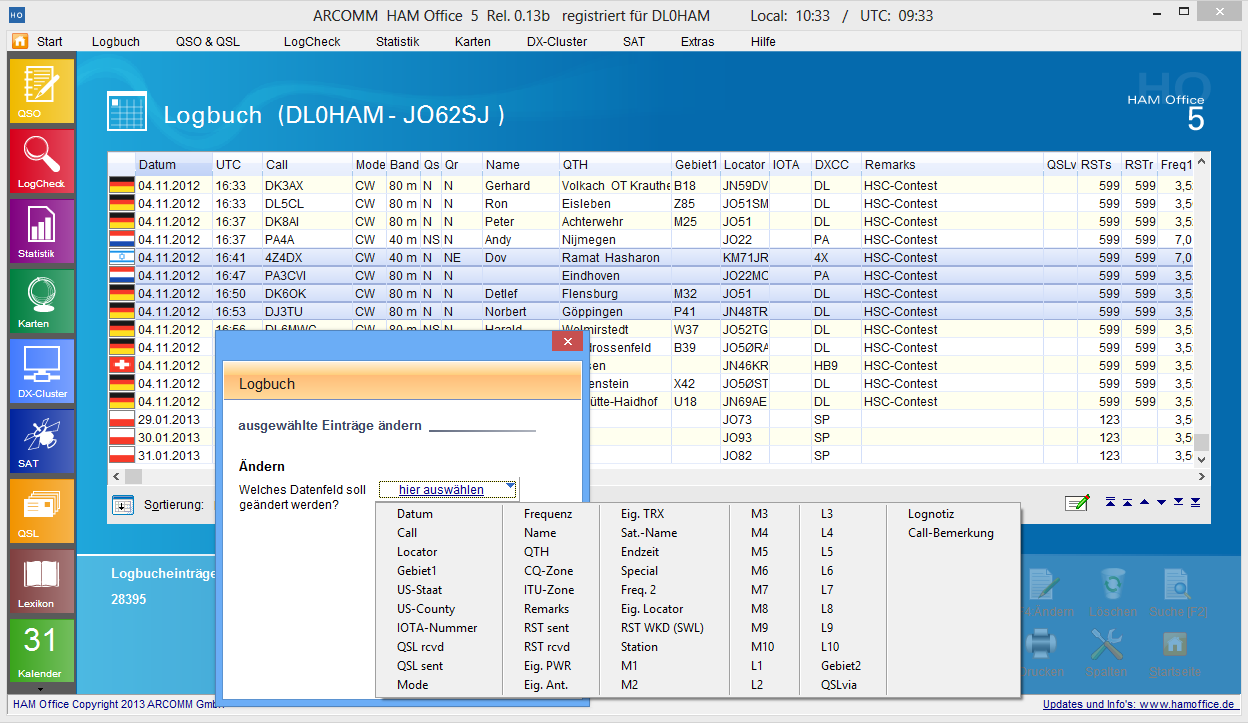Click the Startseite home icon
This screenshot has height=723, width=1248.
pos(1175,644)
